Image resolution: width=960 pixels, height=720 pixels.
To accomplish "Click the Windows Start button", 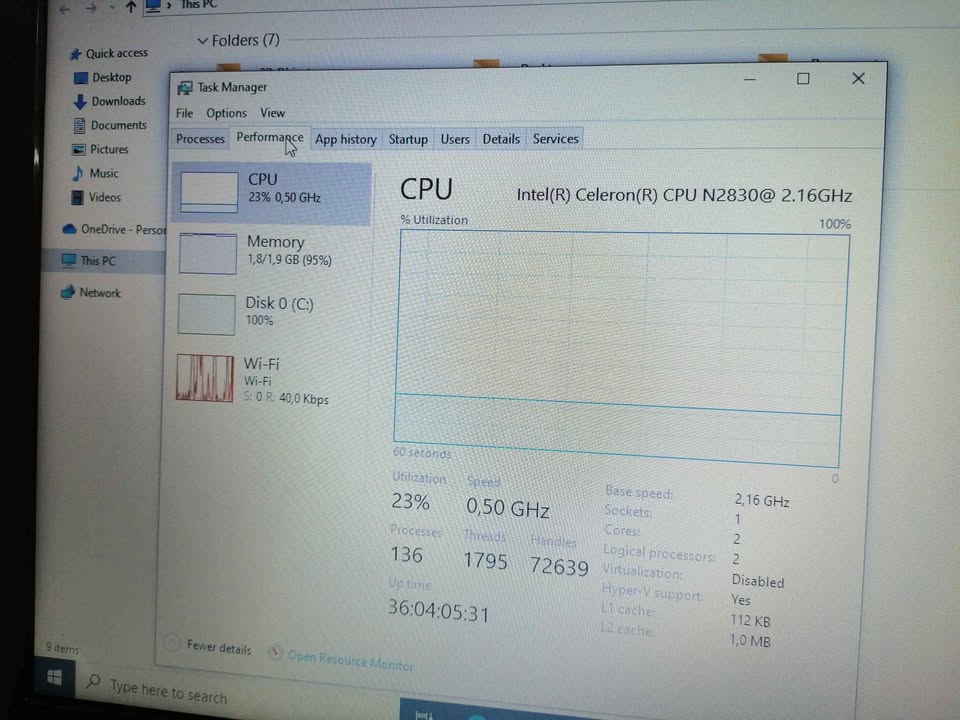I will click(54, 679).
